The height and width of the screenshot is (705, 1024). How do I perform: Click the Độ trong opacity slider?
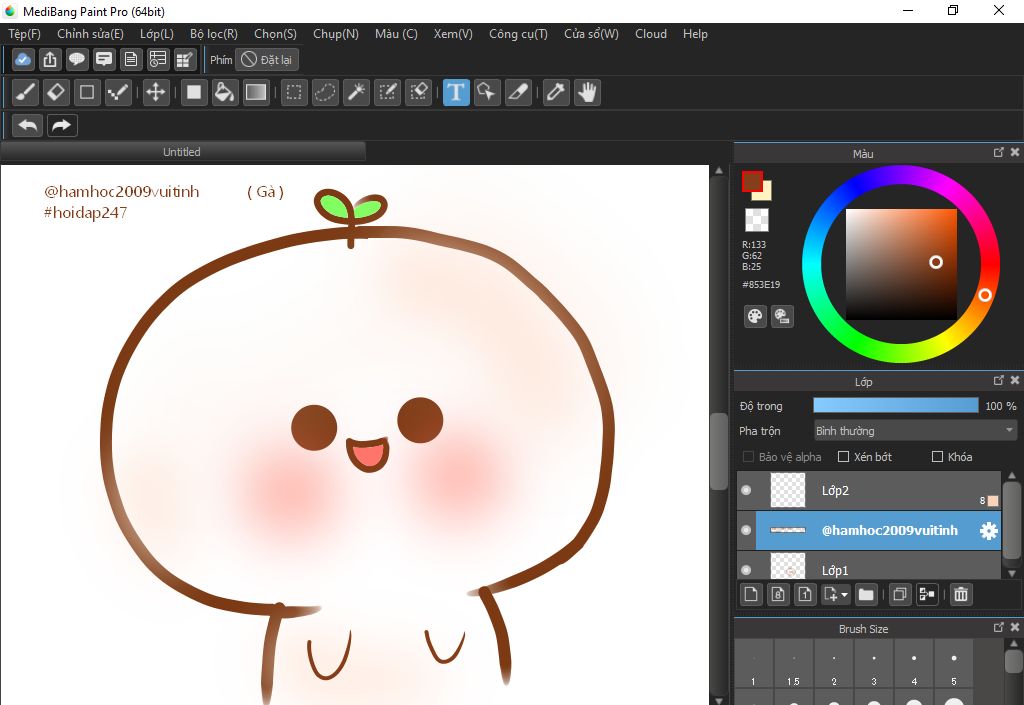point(896,405)
